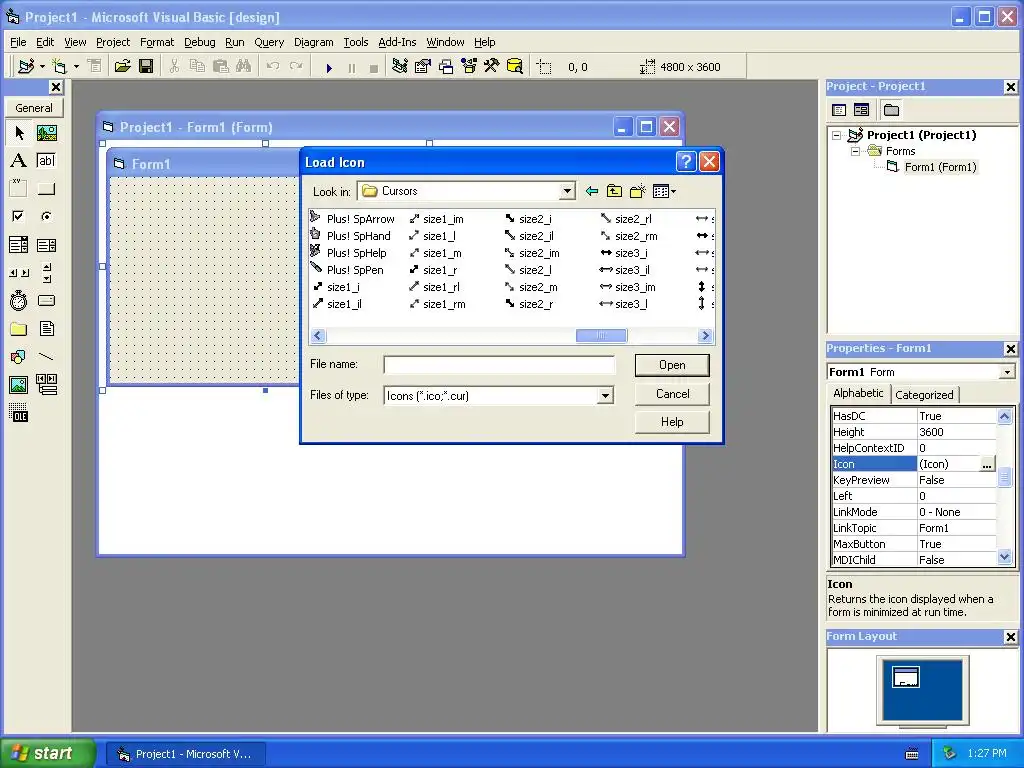Select the Plus! SpArrow cursor file
1024x768 pixels.
tap(353, 219)
